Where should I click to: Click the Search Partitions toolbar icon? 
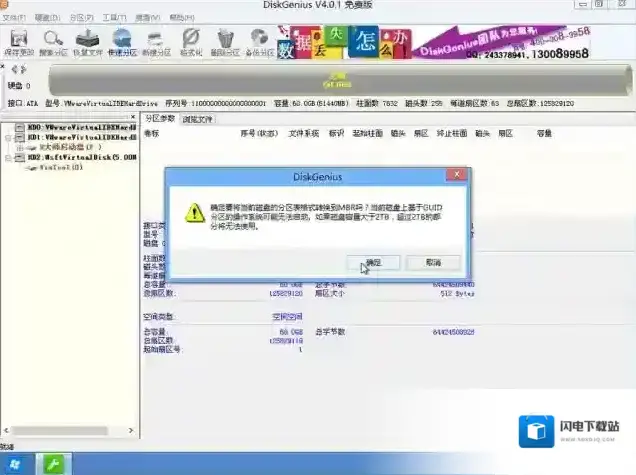pyautogui.click(x=52, y=41)
